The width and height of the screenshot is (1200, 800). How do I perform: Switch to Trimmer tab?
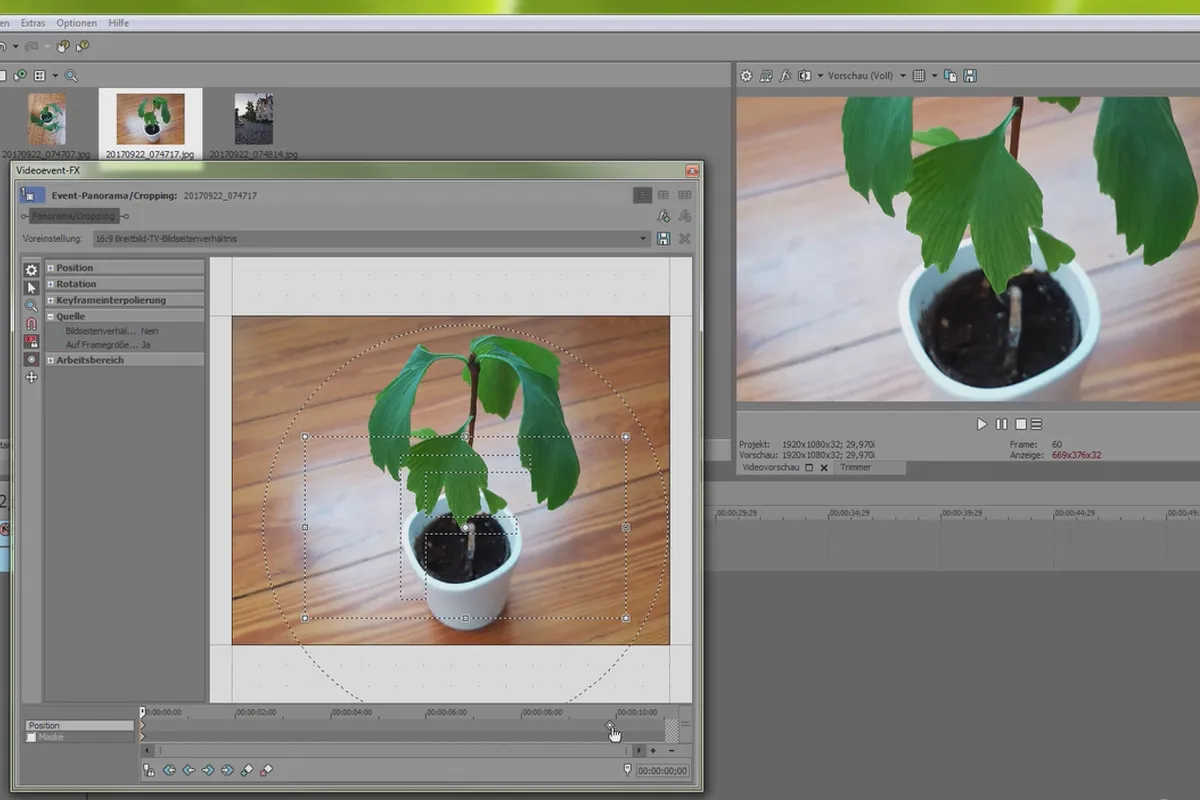click(x=855, y=467)
